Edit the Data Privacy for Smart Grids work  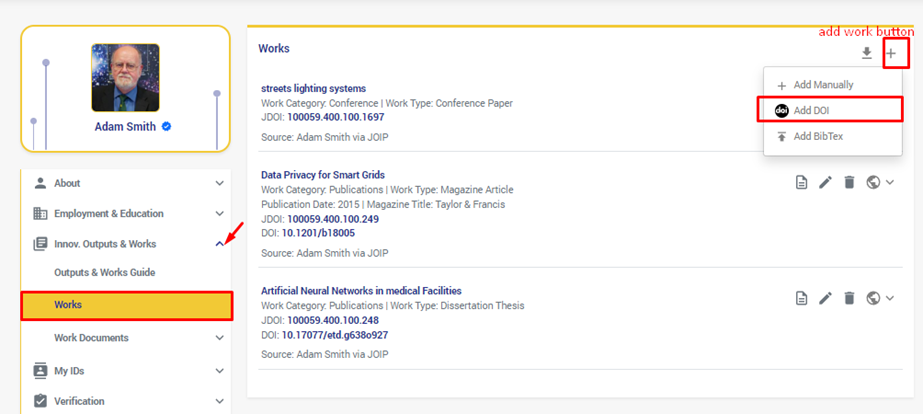[x=825, y=182]
